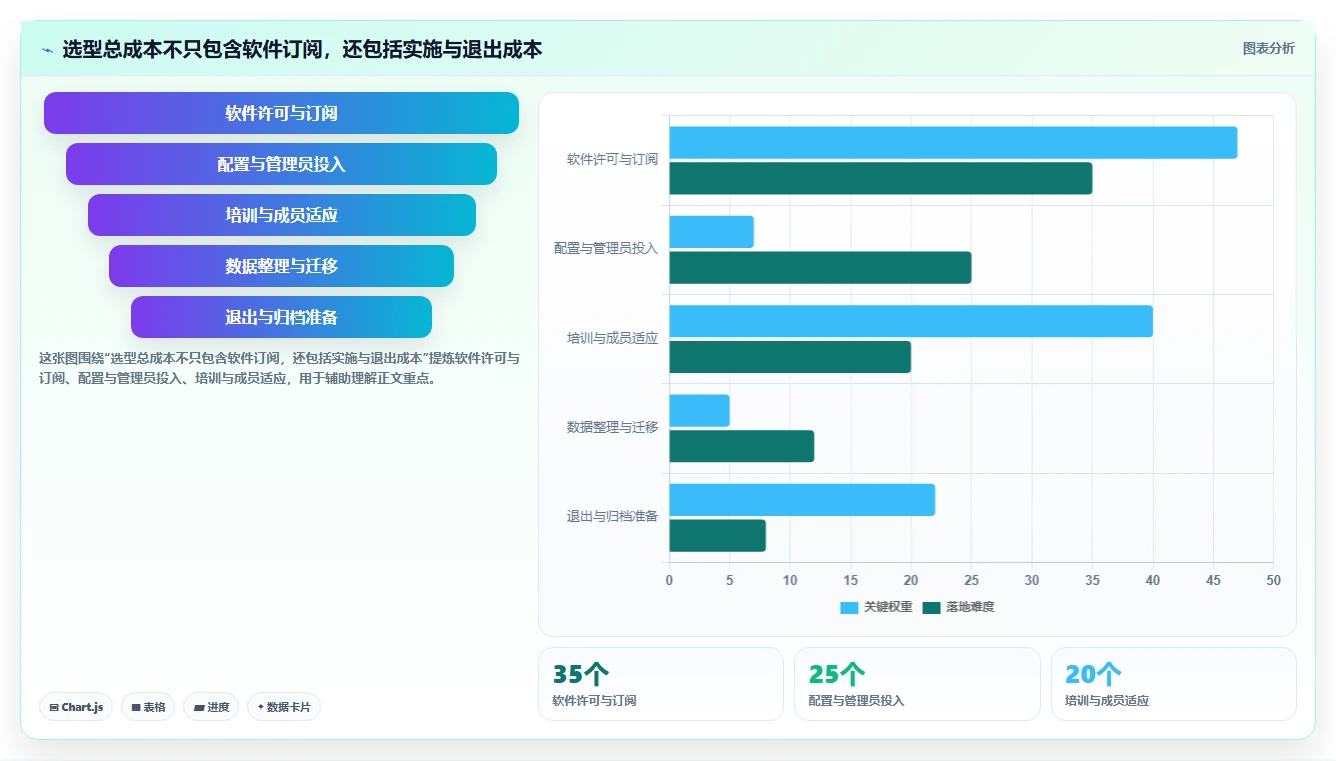
Task: Click 落地难度 bar for 退出与归档准备
Action: [717, 535]
